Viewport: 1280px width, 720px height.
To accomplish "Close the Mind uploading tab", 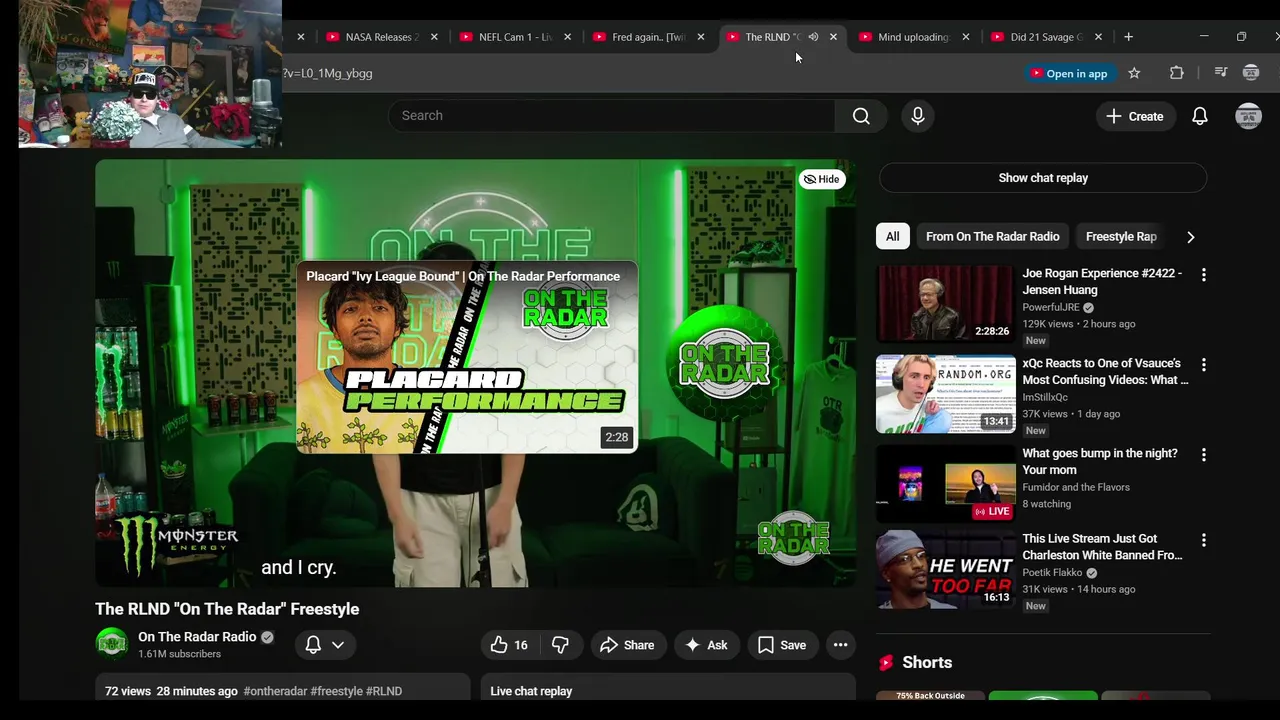I will pyautogui.click(x=965, y=37).
